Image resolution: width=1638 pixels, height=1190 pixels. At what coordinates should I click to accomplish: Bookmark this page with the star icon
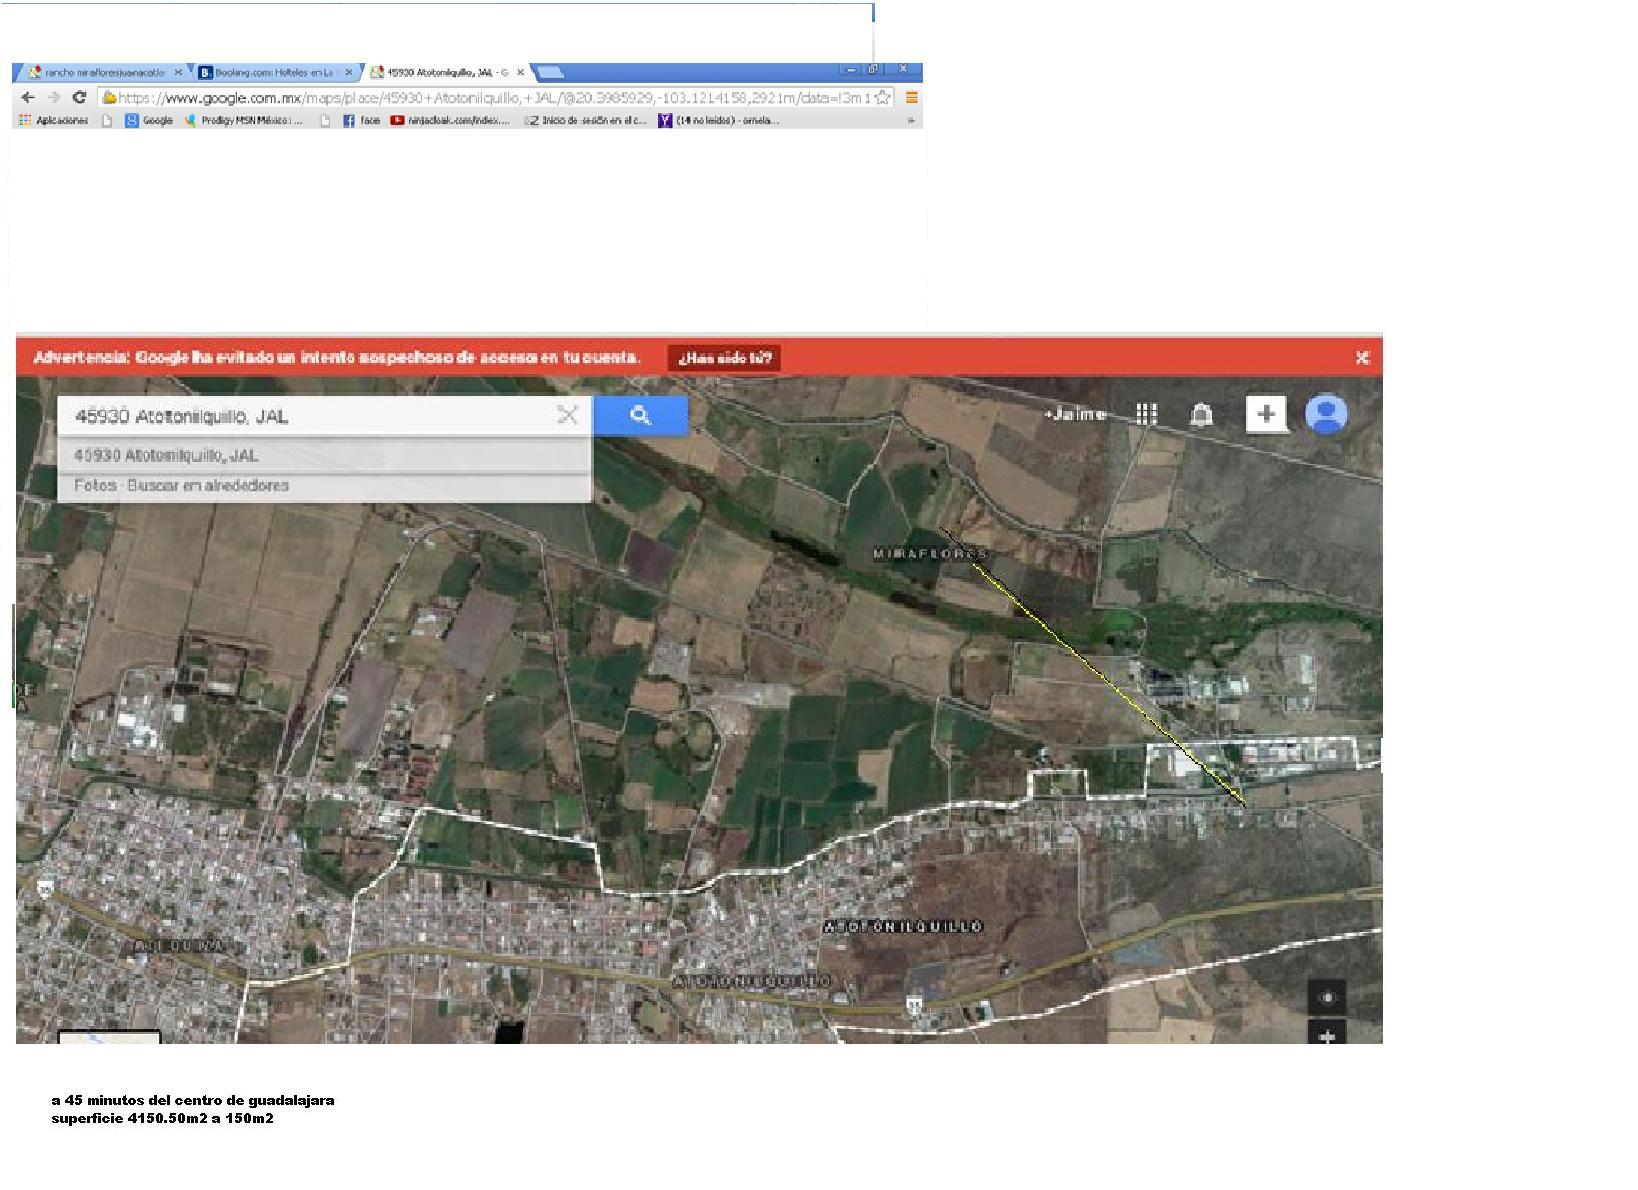[x=882, y=98]
